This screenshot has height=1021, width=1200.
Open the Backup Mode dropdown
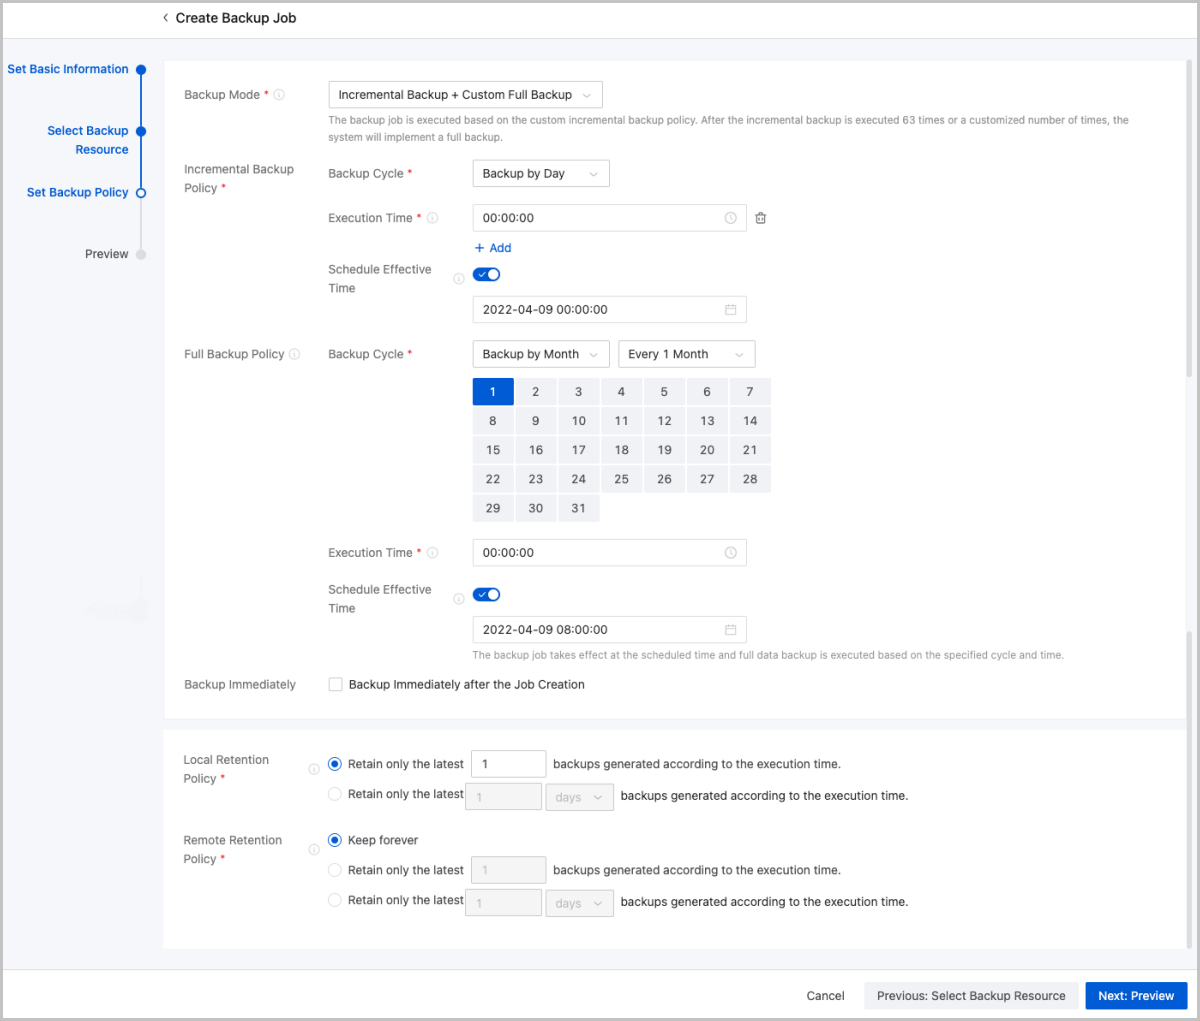(x=465, y=95)
